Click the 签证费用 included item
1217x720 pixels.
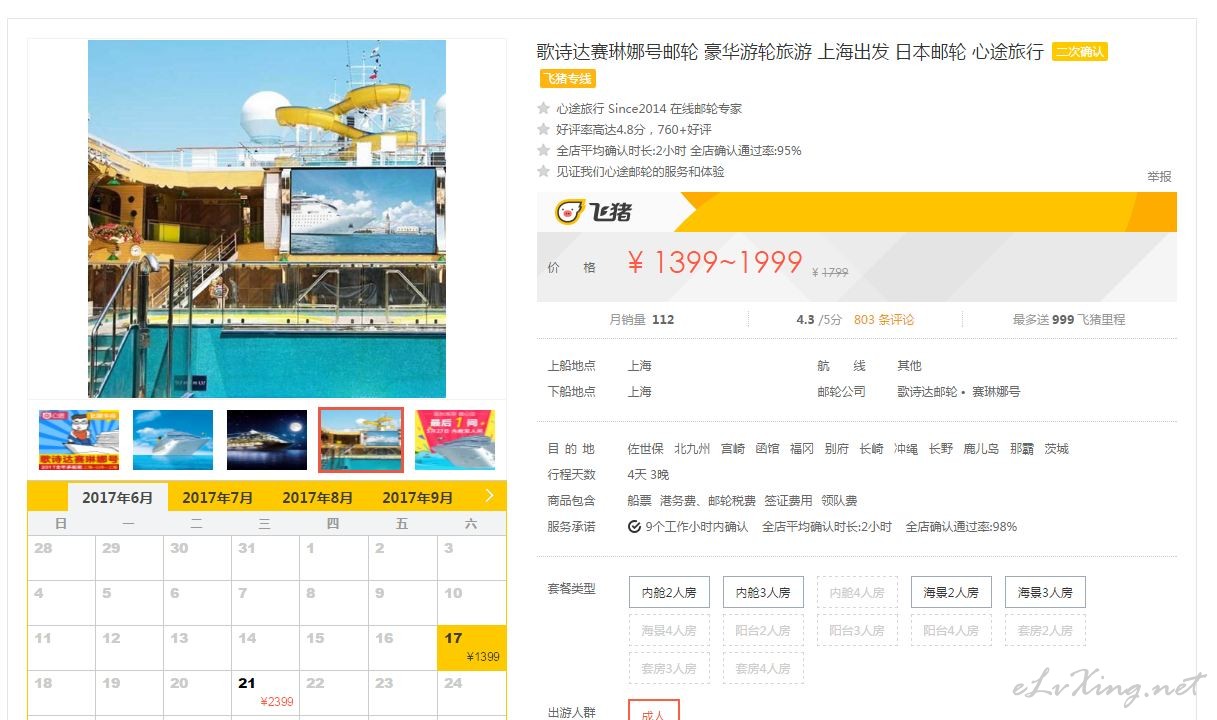[x=787, y=501]
